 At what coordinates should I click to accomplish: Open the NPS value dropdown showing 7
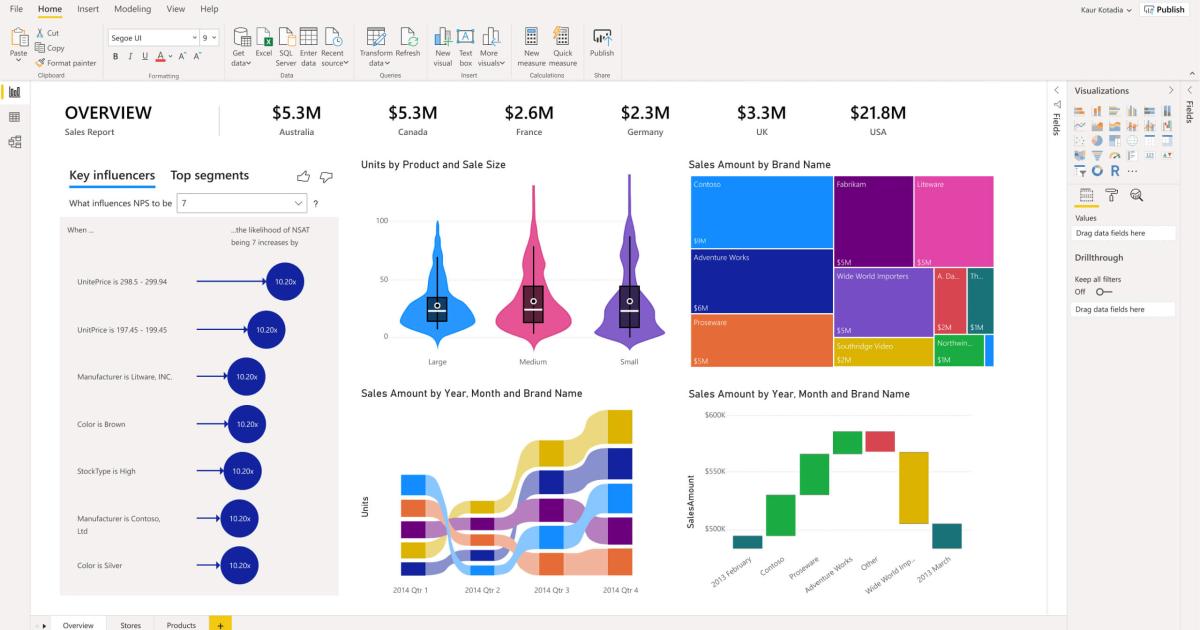click(241, 203)
